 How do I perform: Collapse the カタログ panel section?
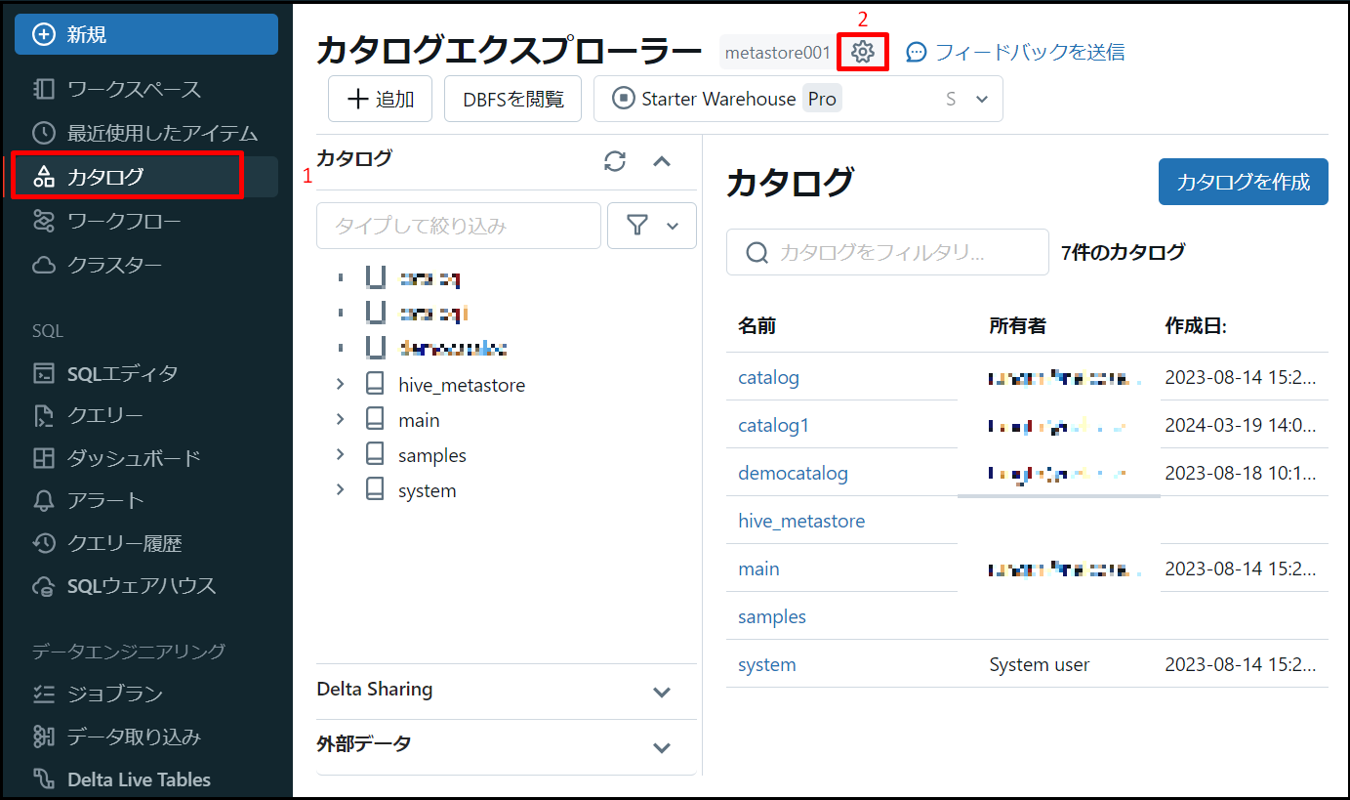662,161
